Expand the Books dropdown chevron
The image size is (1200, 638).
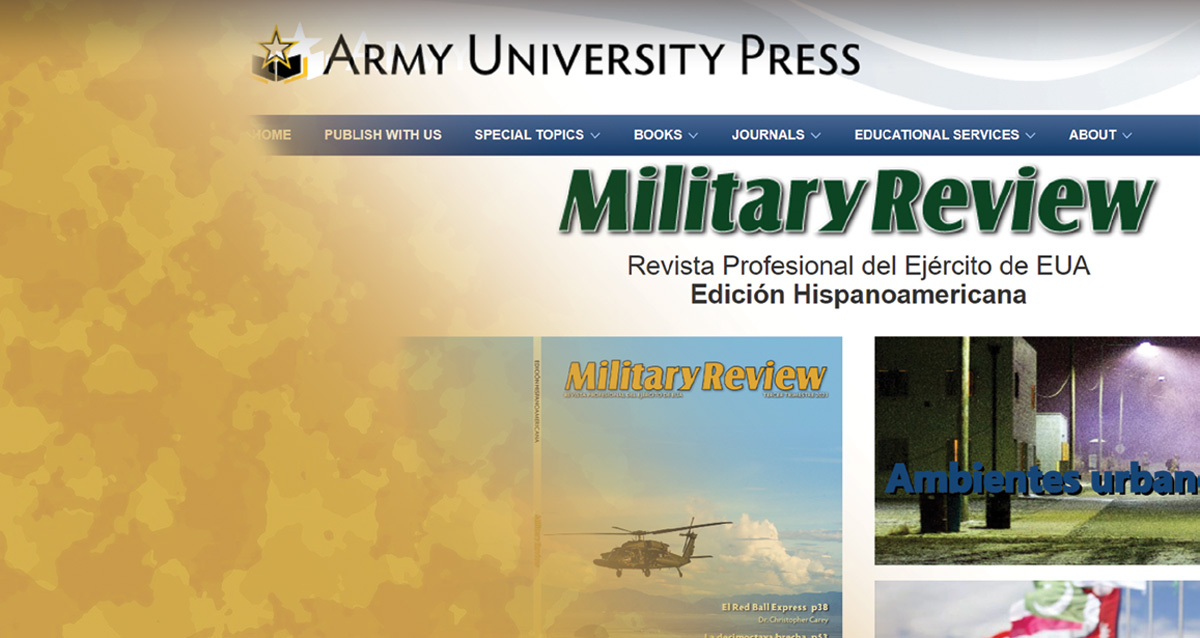(x=693, y=135)
